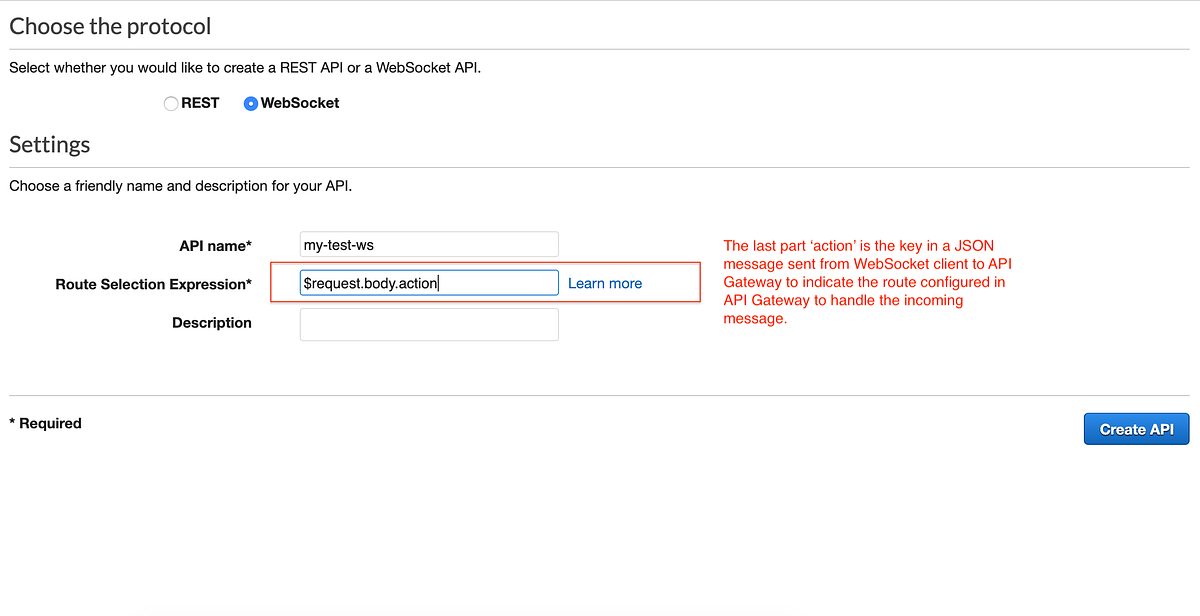Click the red annotation text about 'action' key
The image size is (1200, 616).
click(867, 281)
